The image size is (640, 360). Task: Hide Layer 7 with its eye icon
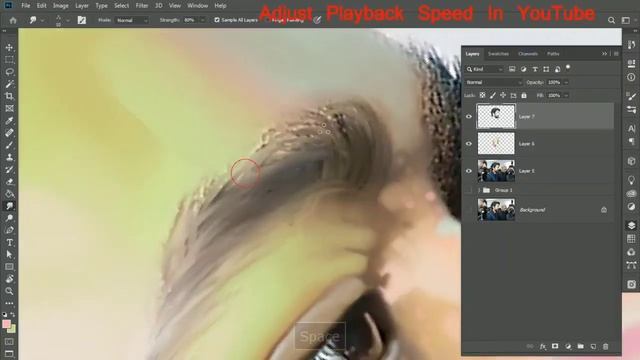(x=469, y=116)
